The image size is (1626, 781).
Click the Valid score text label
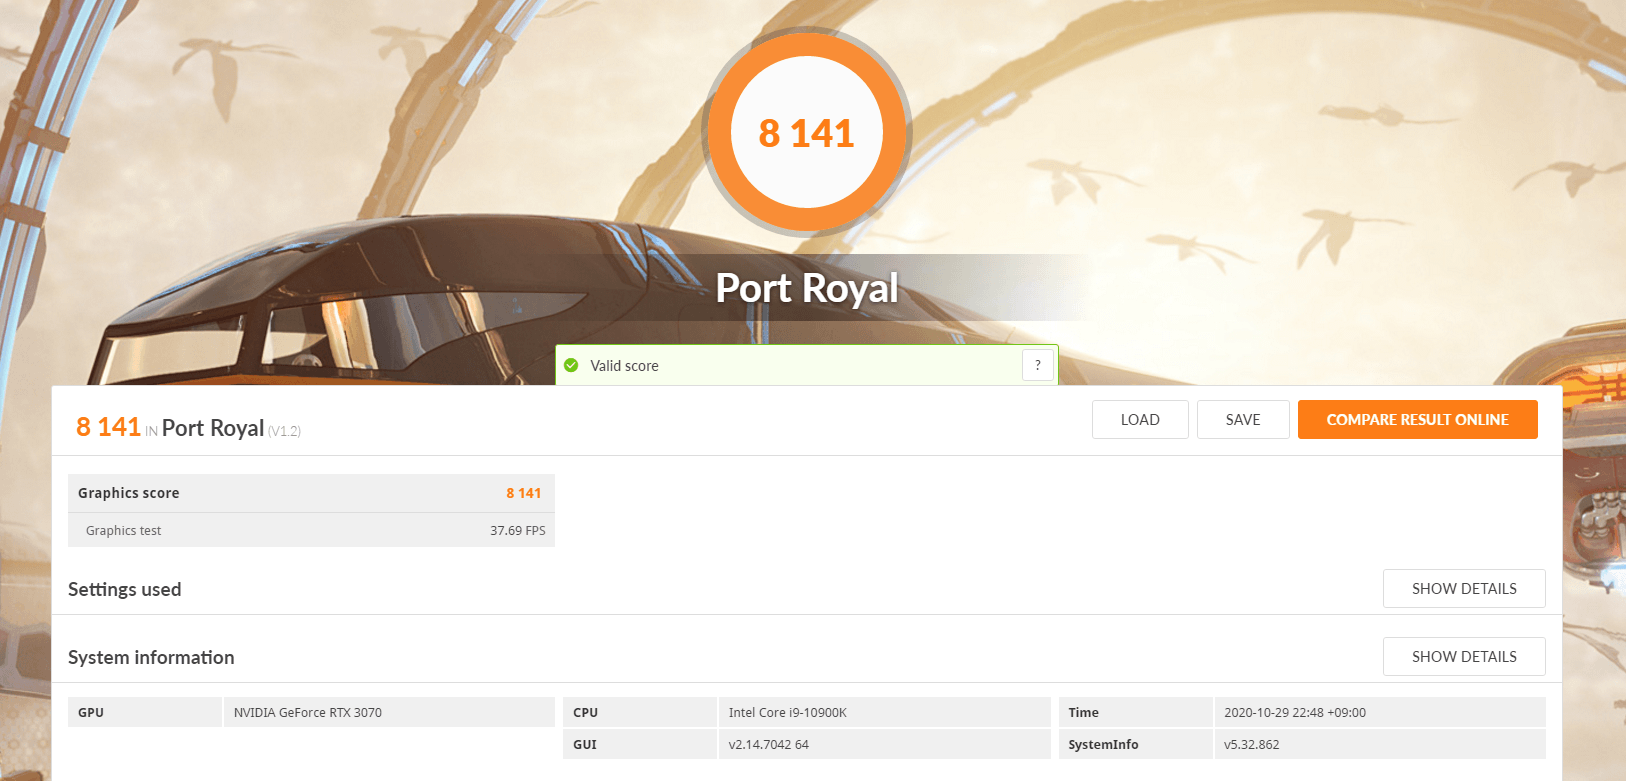[x=624, y=366]
